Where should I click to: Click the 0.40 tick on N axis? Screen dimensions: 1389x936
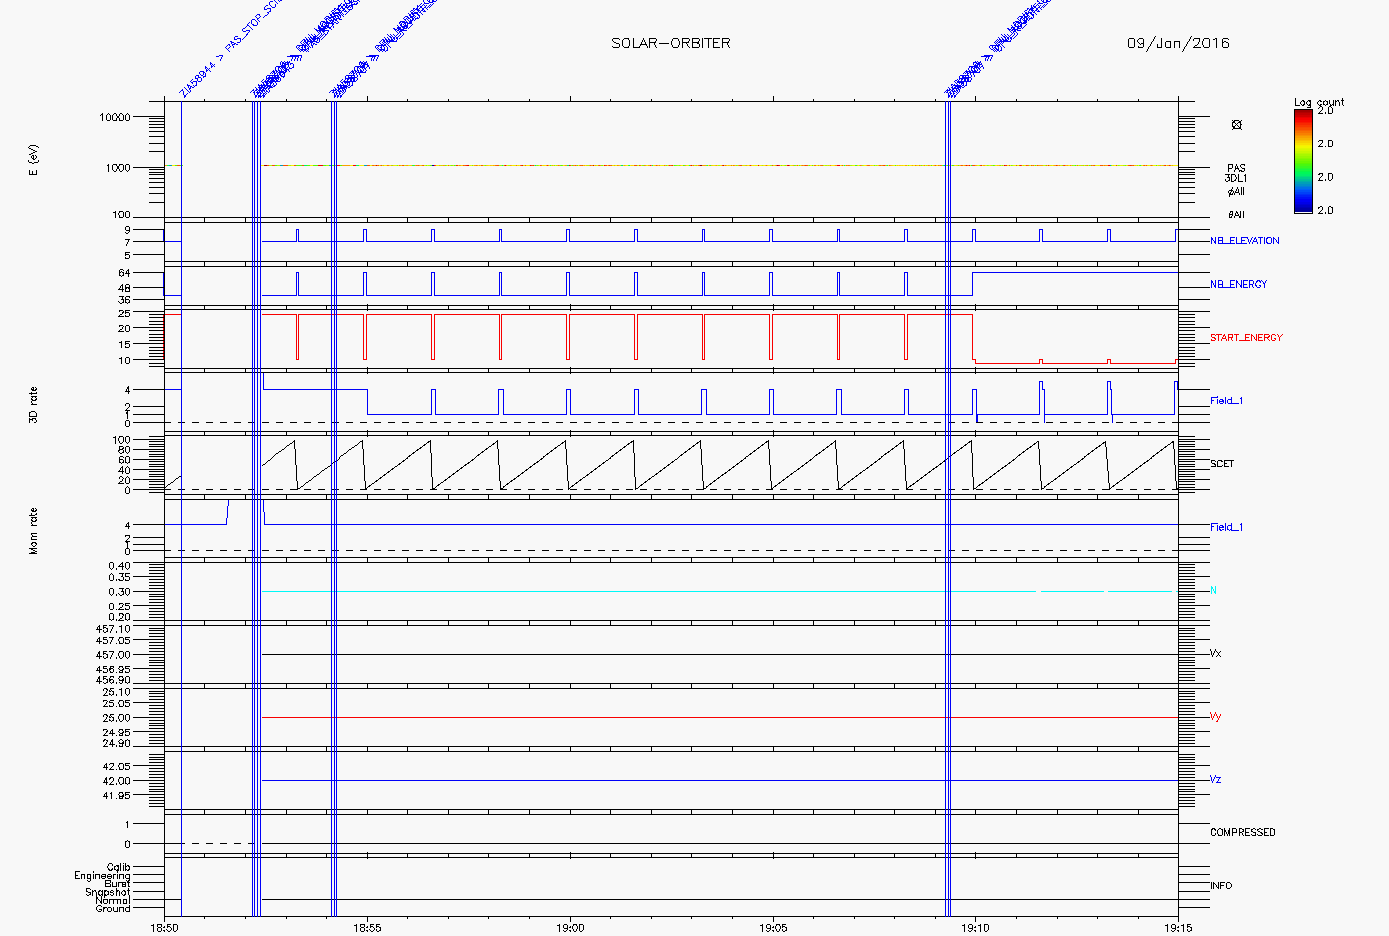[119, 566]
